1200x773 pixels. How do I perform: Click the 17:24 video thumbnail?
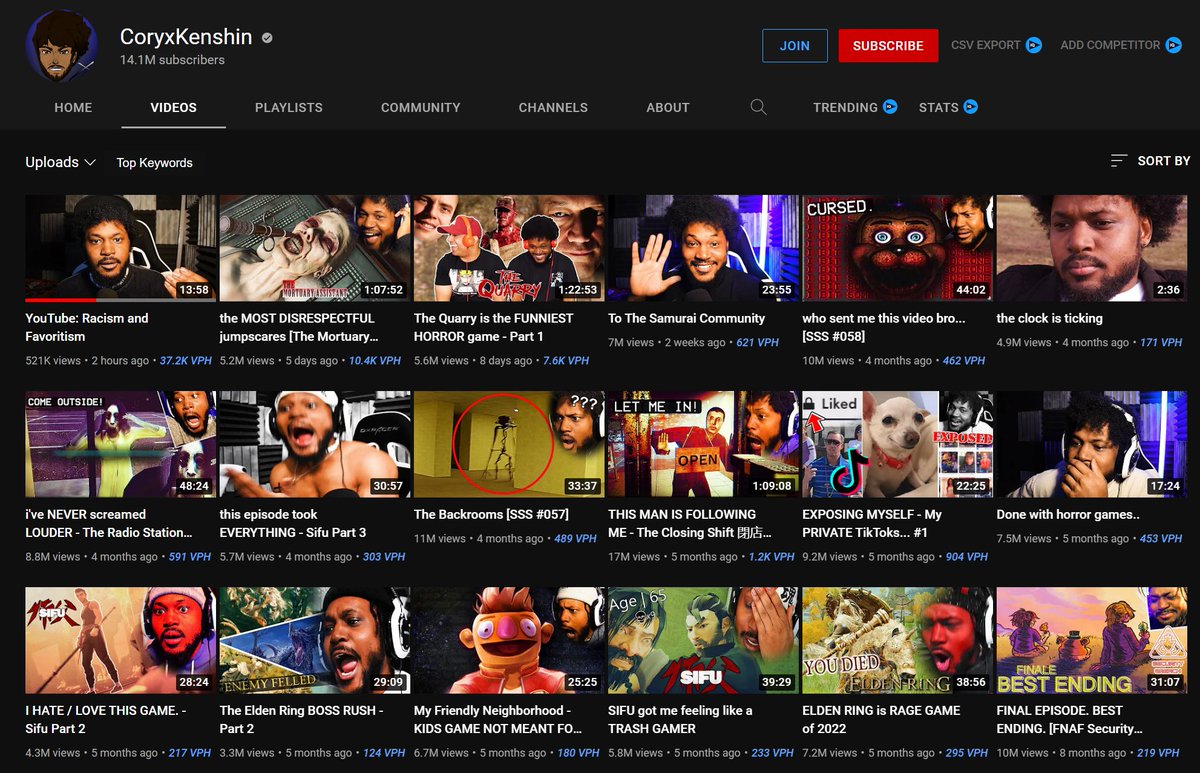(1091, 444)
